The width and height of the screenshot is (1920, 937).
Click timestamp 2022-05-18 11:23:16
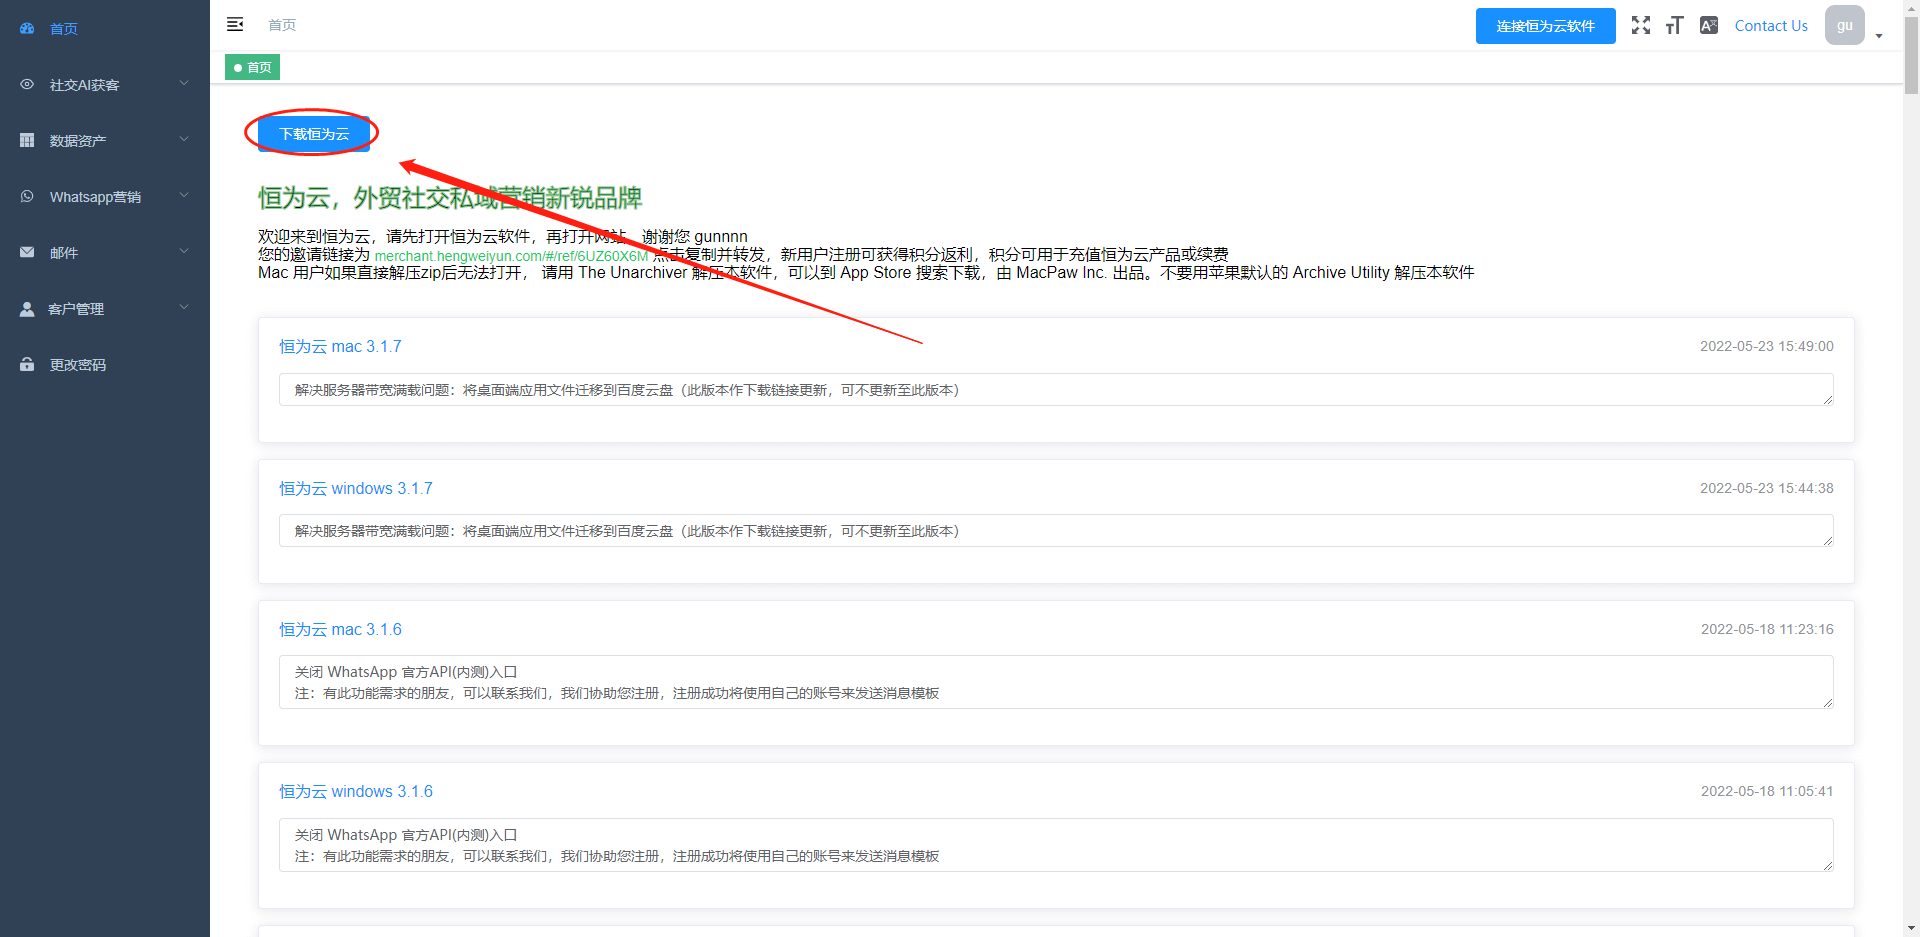point(1767,629)
